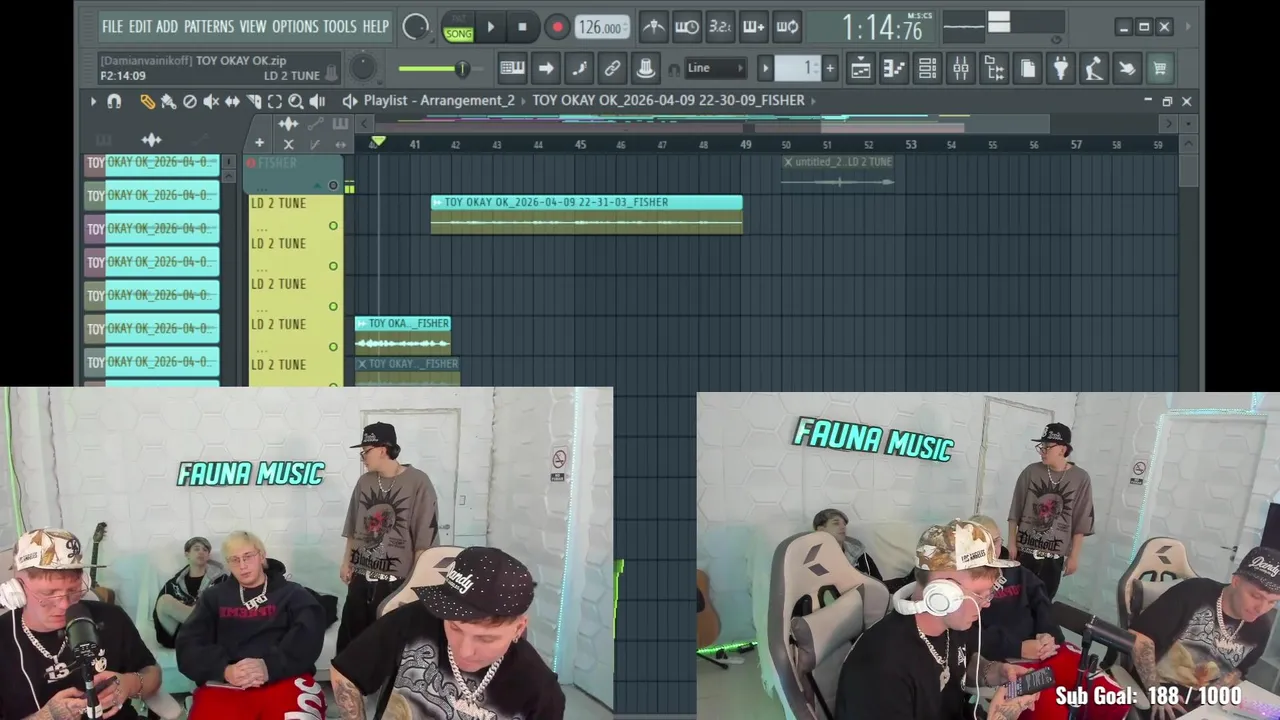This screenshot has height=720, width=1280.
Task: Arm recording with the record button
Action: [557, 27]
